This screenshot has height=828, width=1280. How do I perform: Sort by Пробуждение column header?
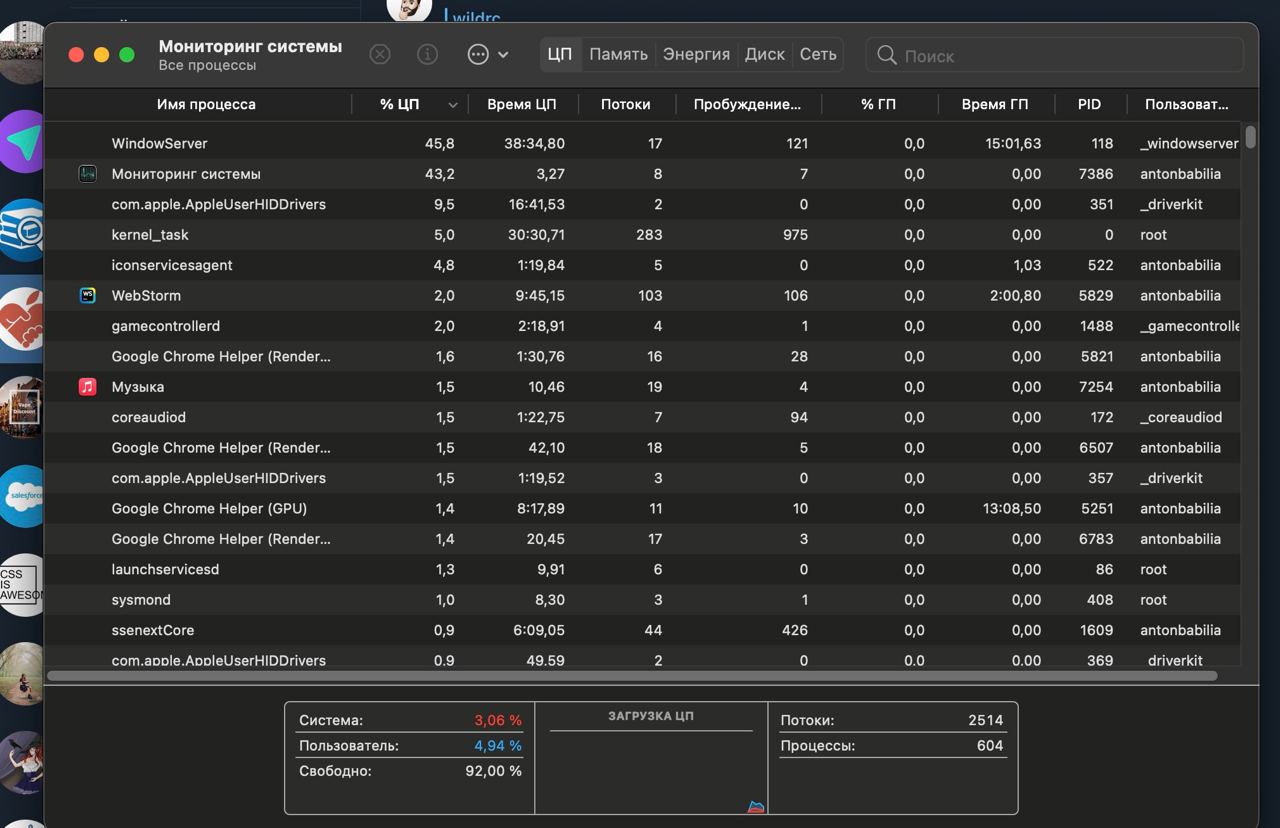pos(748,104)
